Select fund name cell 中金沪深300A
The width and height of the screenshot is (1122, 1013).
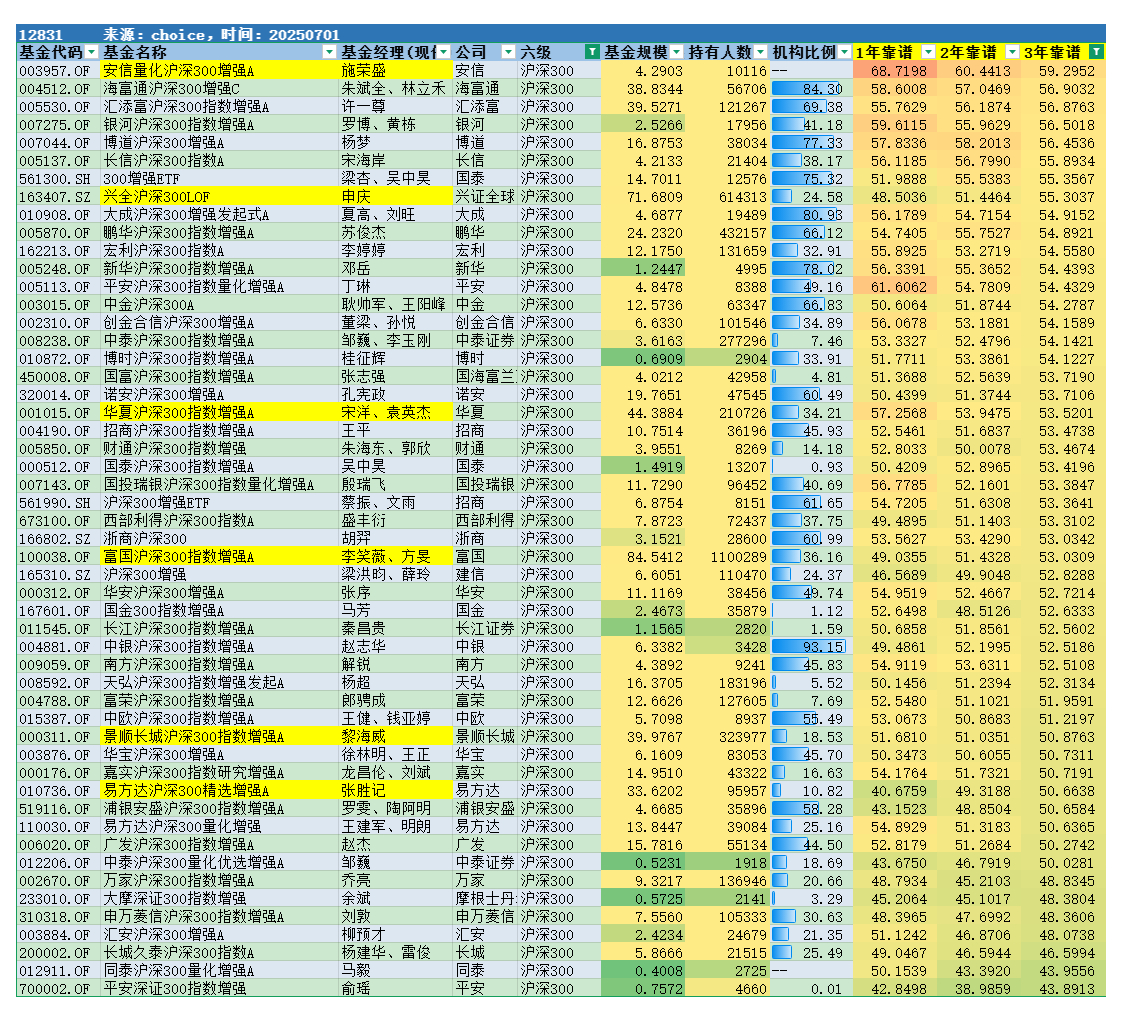tap(219, 305)
